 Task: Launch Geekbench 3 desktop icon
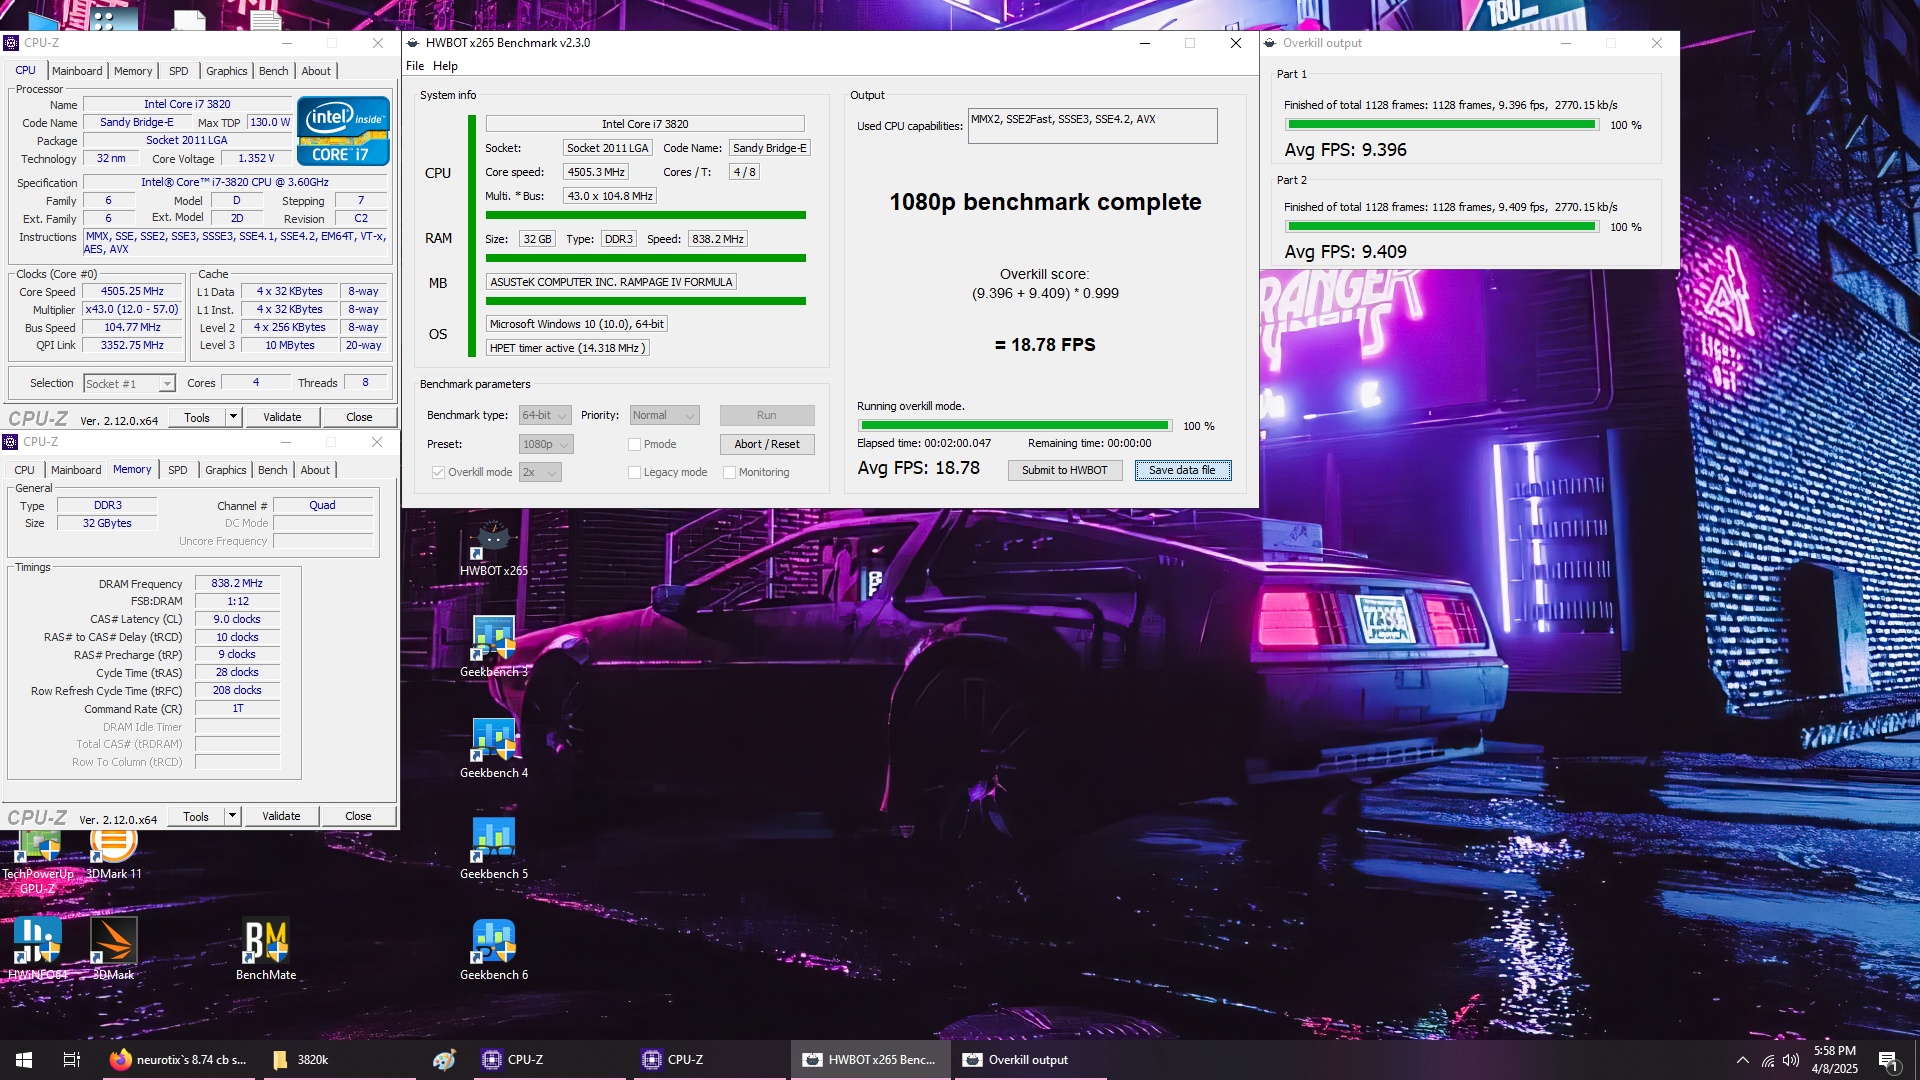(x=493, y=647)
